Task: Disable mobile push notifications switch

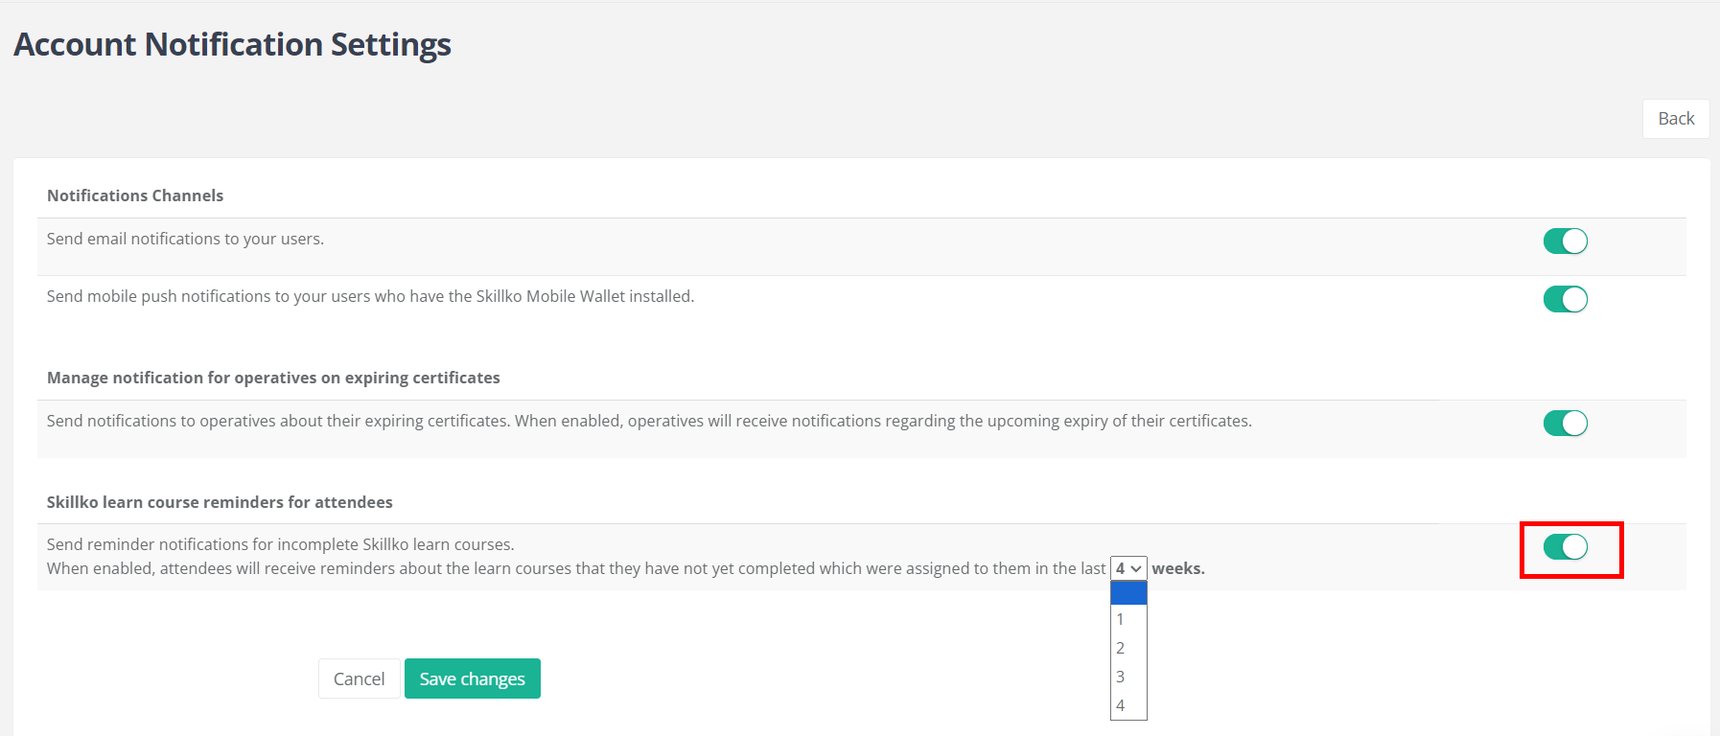Action: pyautogui.click(x=1565, y=299)
